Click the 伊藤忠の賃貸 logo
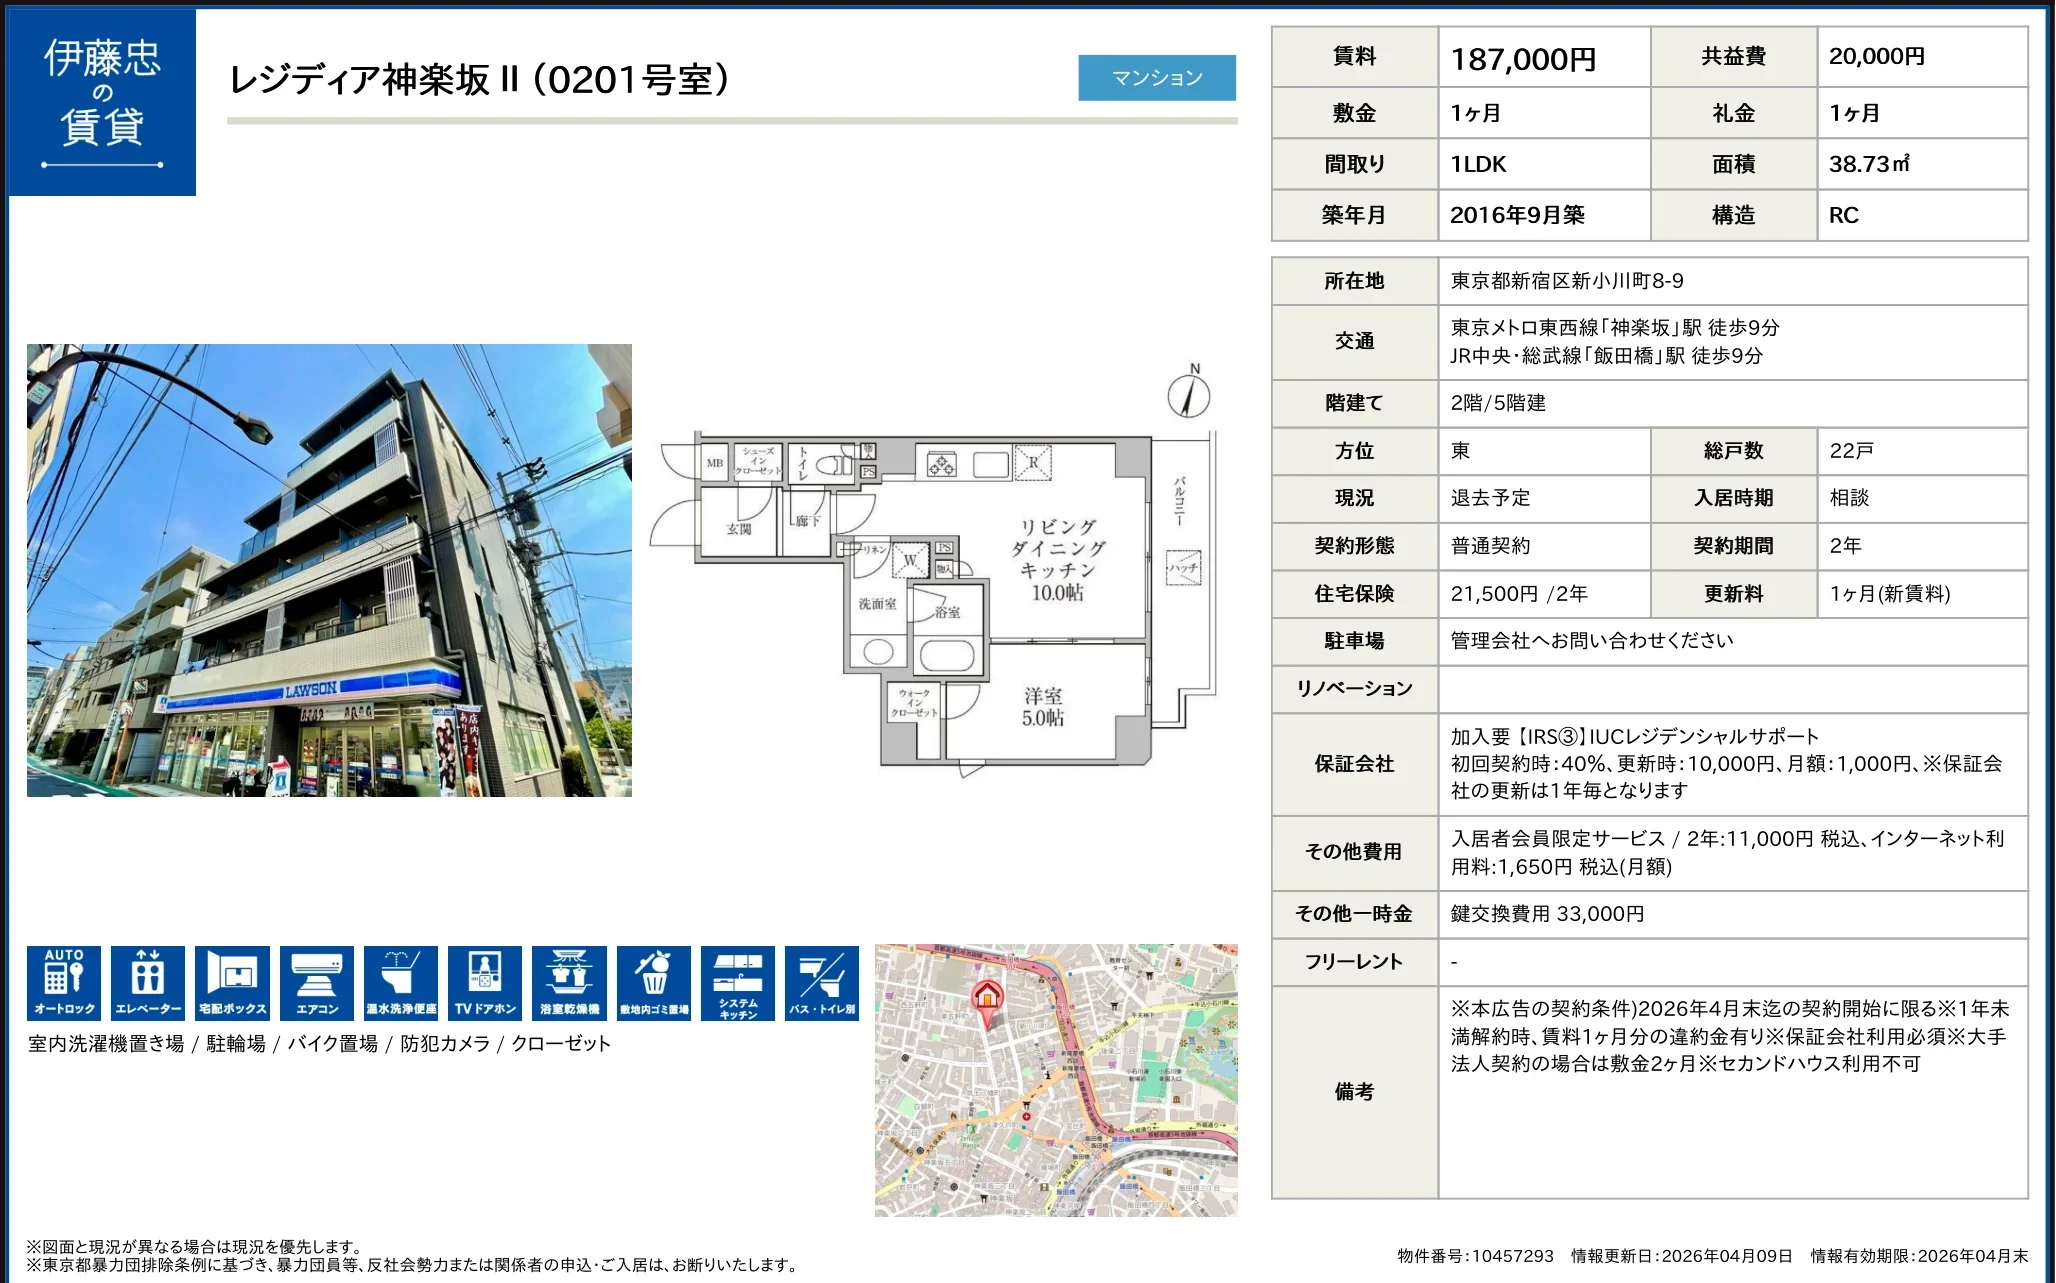The height and width of the screenshot is (1283, 2056). (x=102, y=102)
